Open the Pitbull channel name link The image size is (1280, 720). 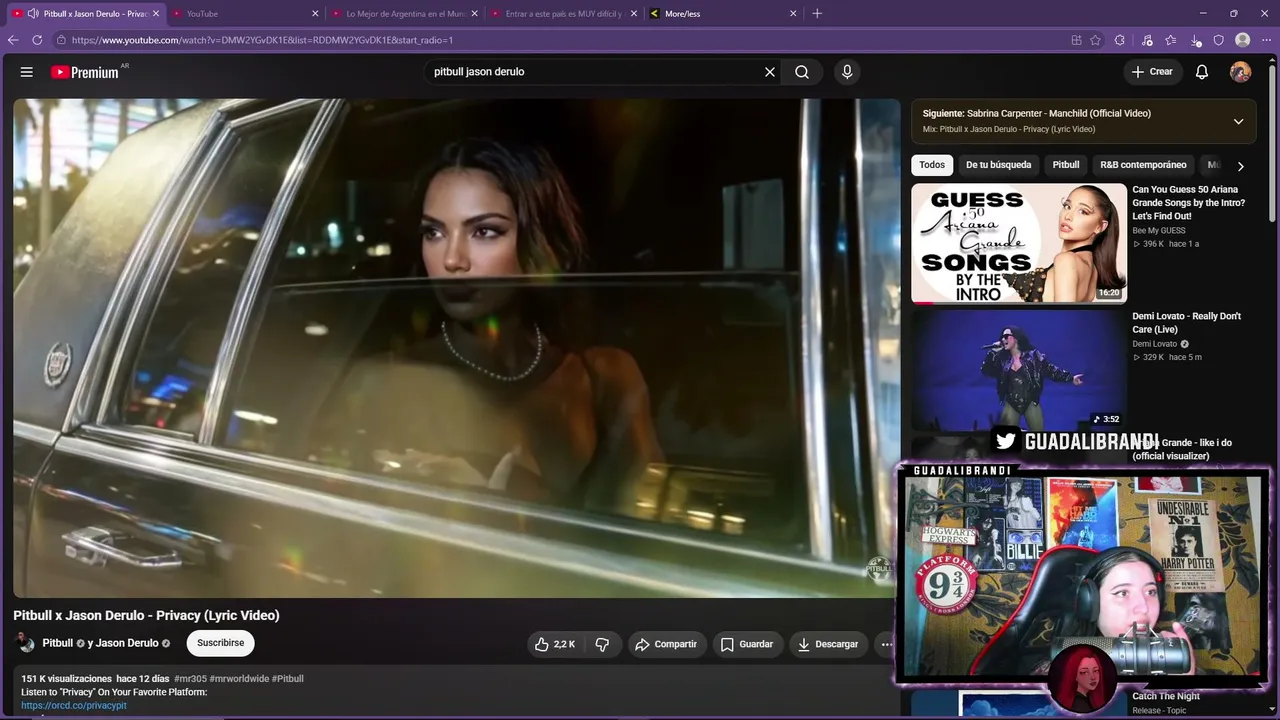pyautogui.click(x=58, y=643)
